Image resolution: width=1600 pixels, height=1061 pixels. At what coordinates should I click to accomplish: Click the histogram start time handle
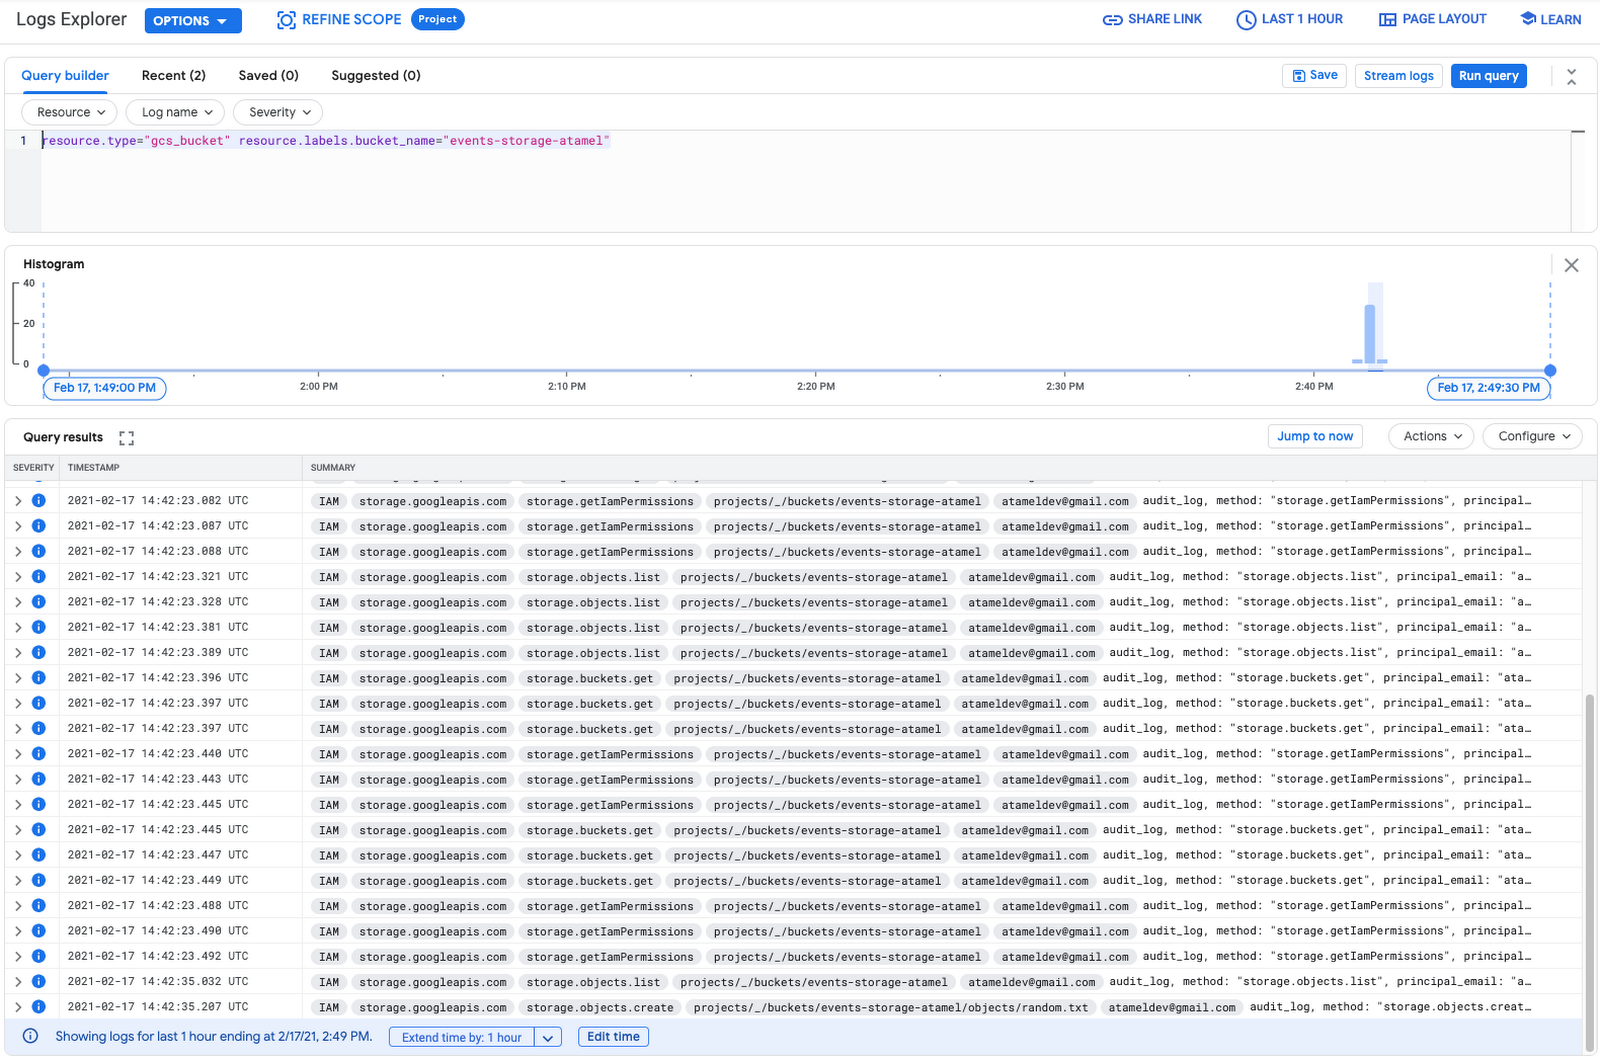click(x=44, y=370)
